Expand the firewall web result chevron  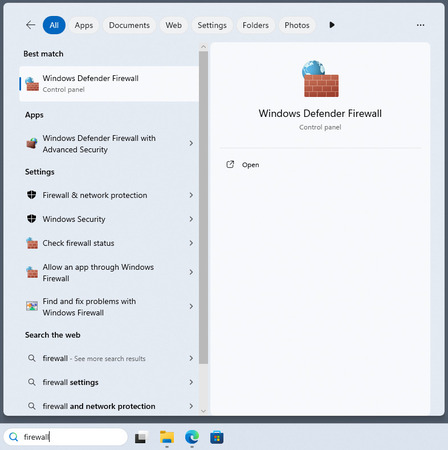[x=191, y=358]
